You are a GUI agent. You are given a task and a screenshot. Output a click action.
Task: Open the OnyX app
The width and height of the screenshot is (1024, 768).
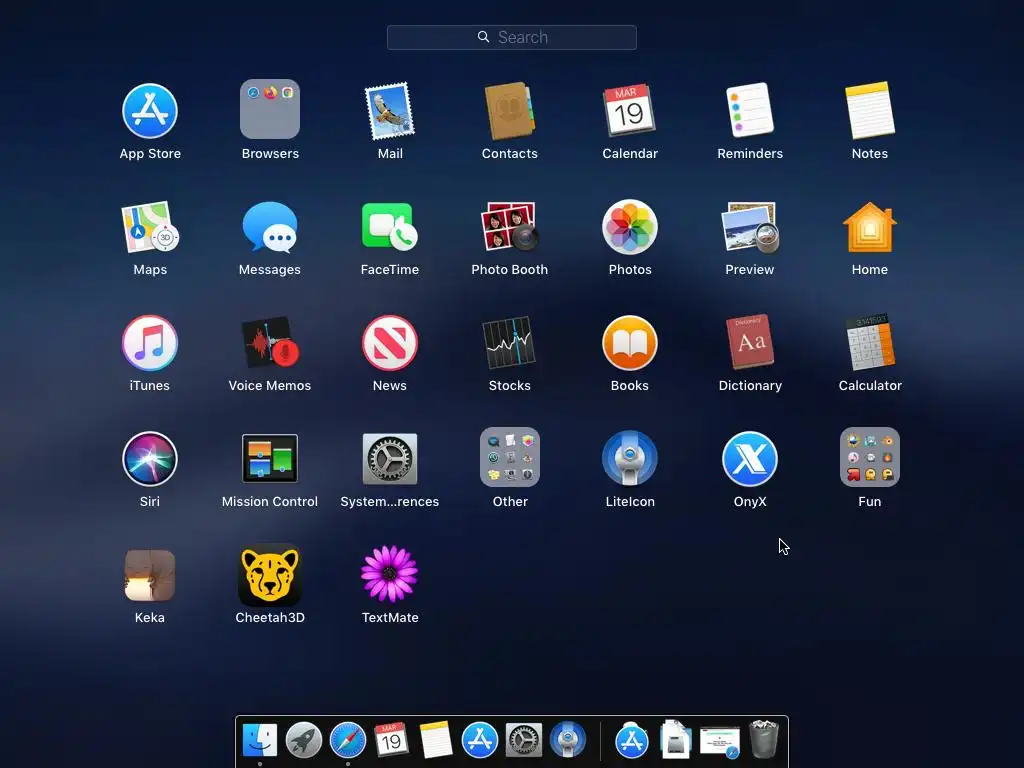pos(750,458)
